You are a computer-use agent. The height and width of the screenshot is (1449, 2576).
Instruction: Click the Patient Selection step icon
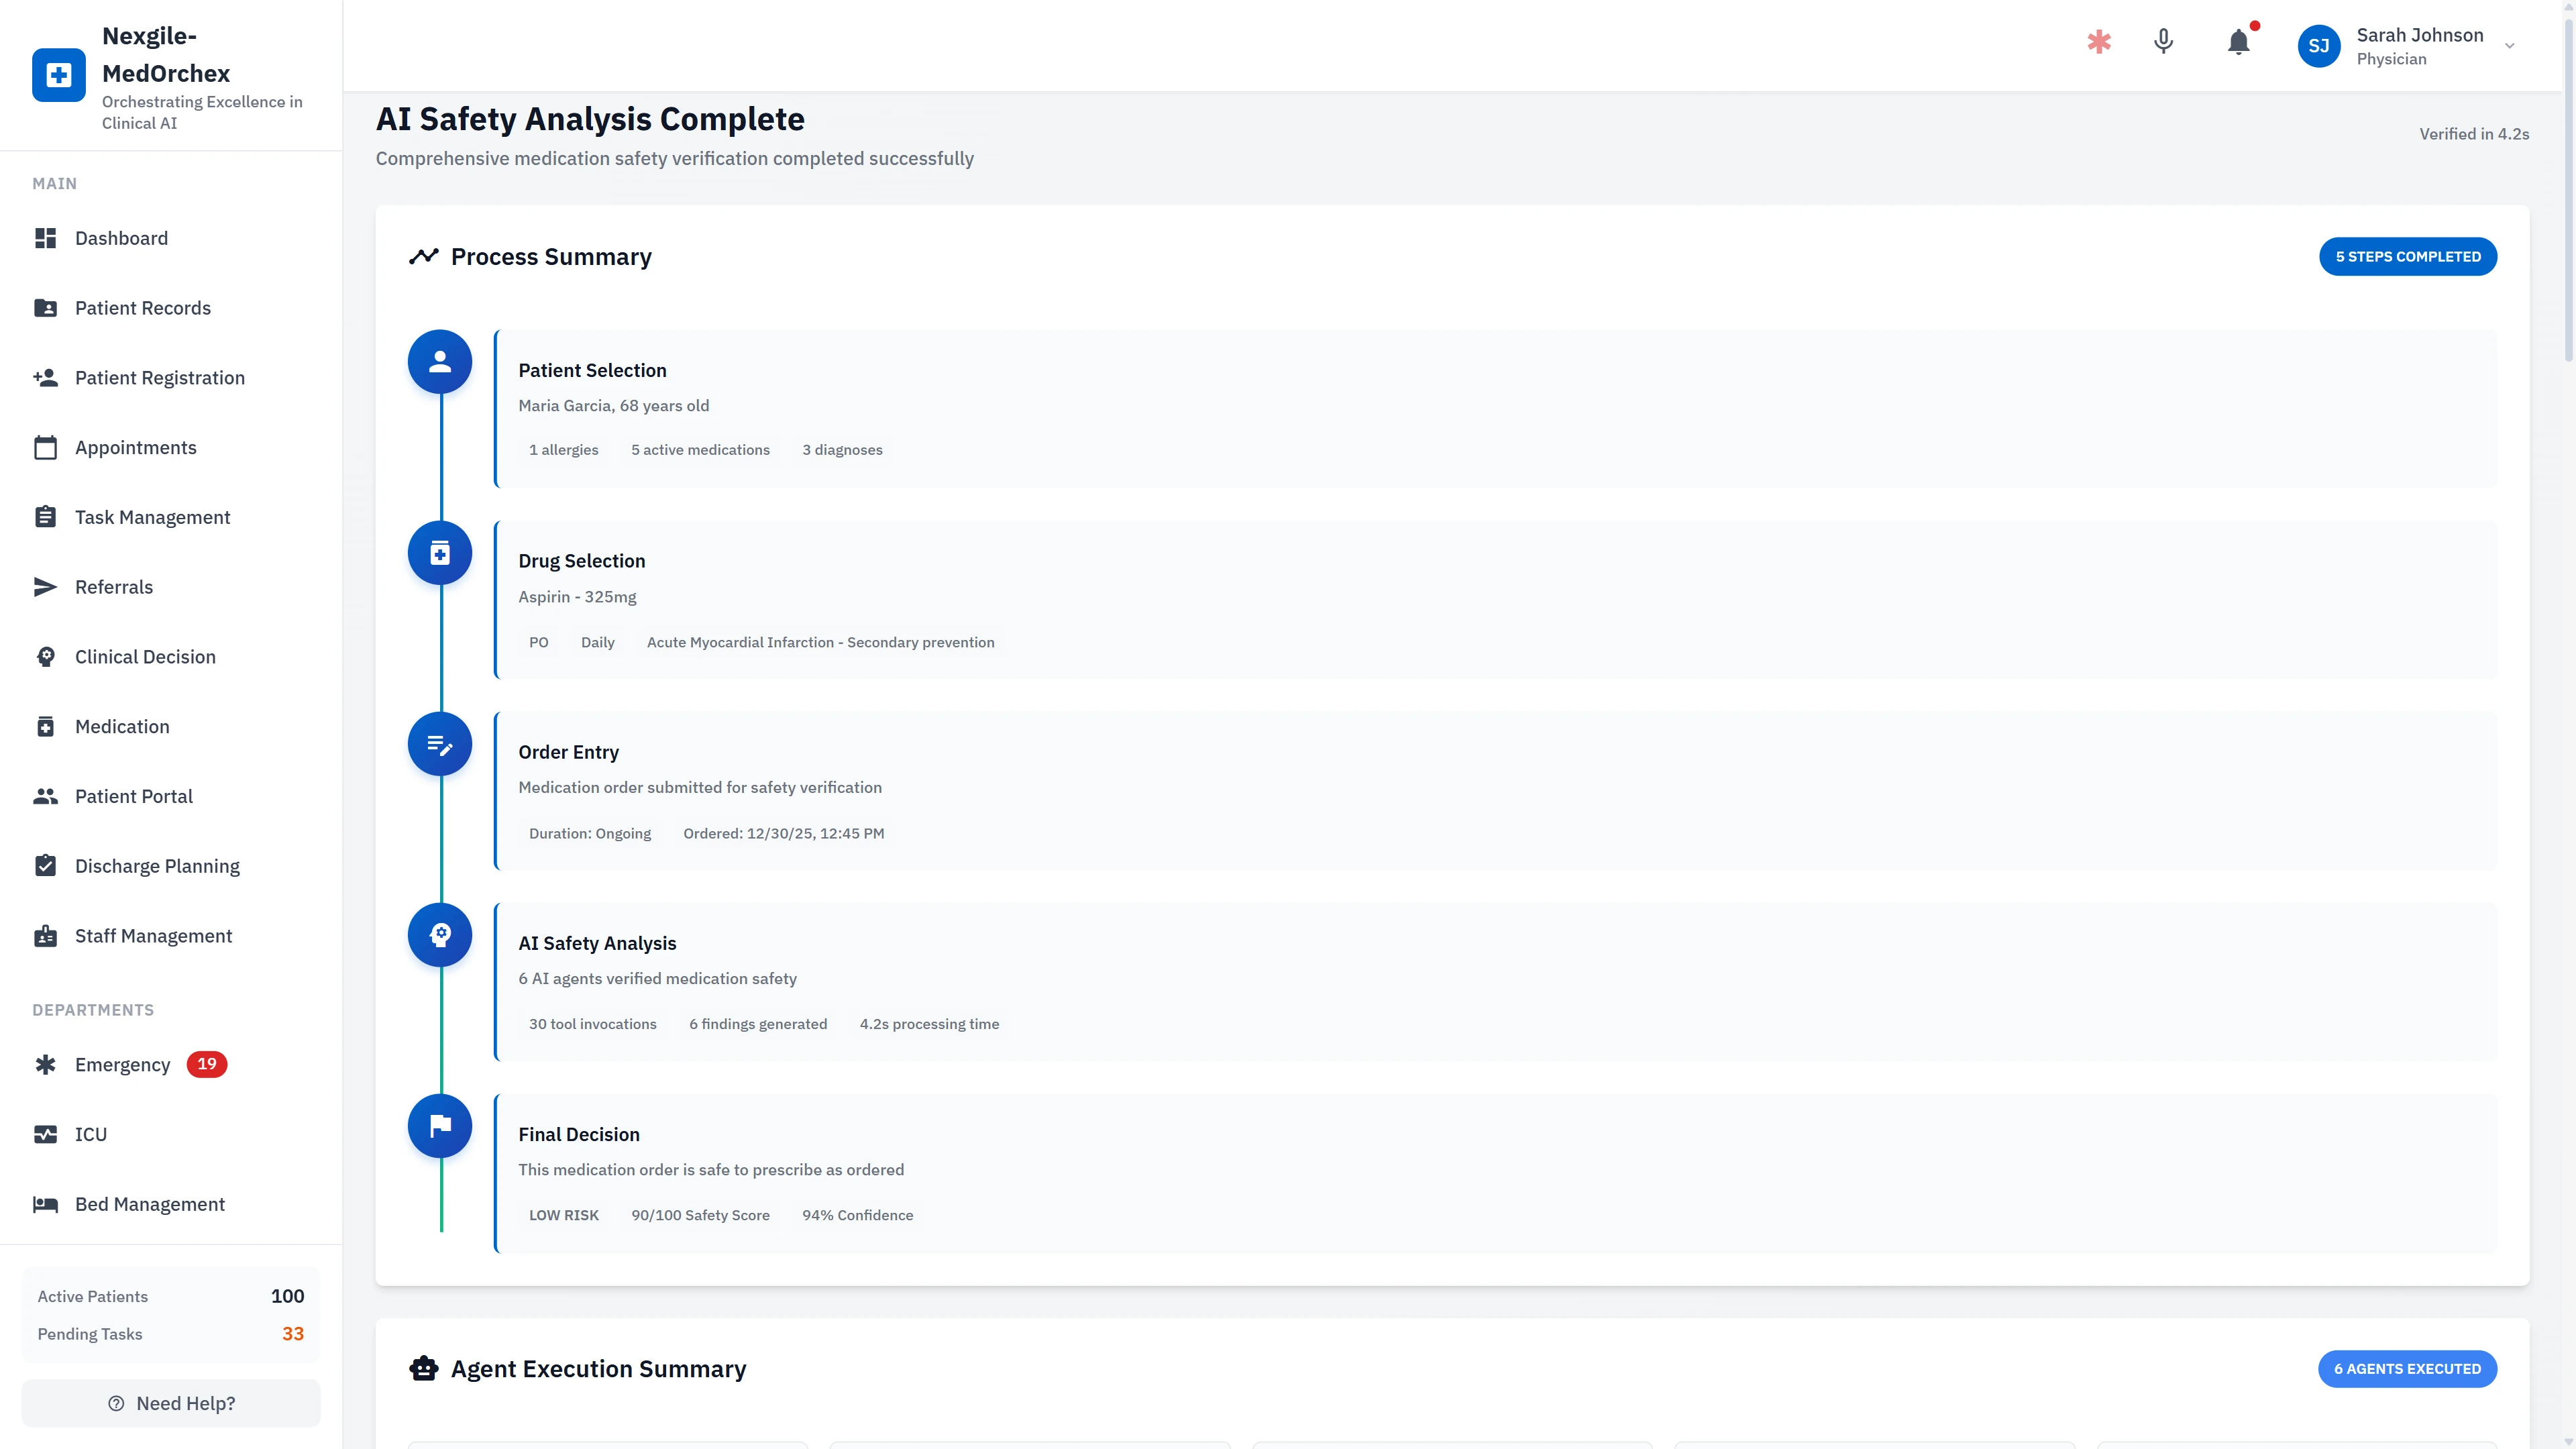coord(440,362)
